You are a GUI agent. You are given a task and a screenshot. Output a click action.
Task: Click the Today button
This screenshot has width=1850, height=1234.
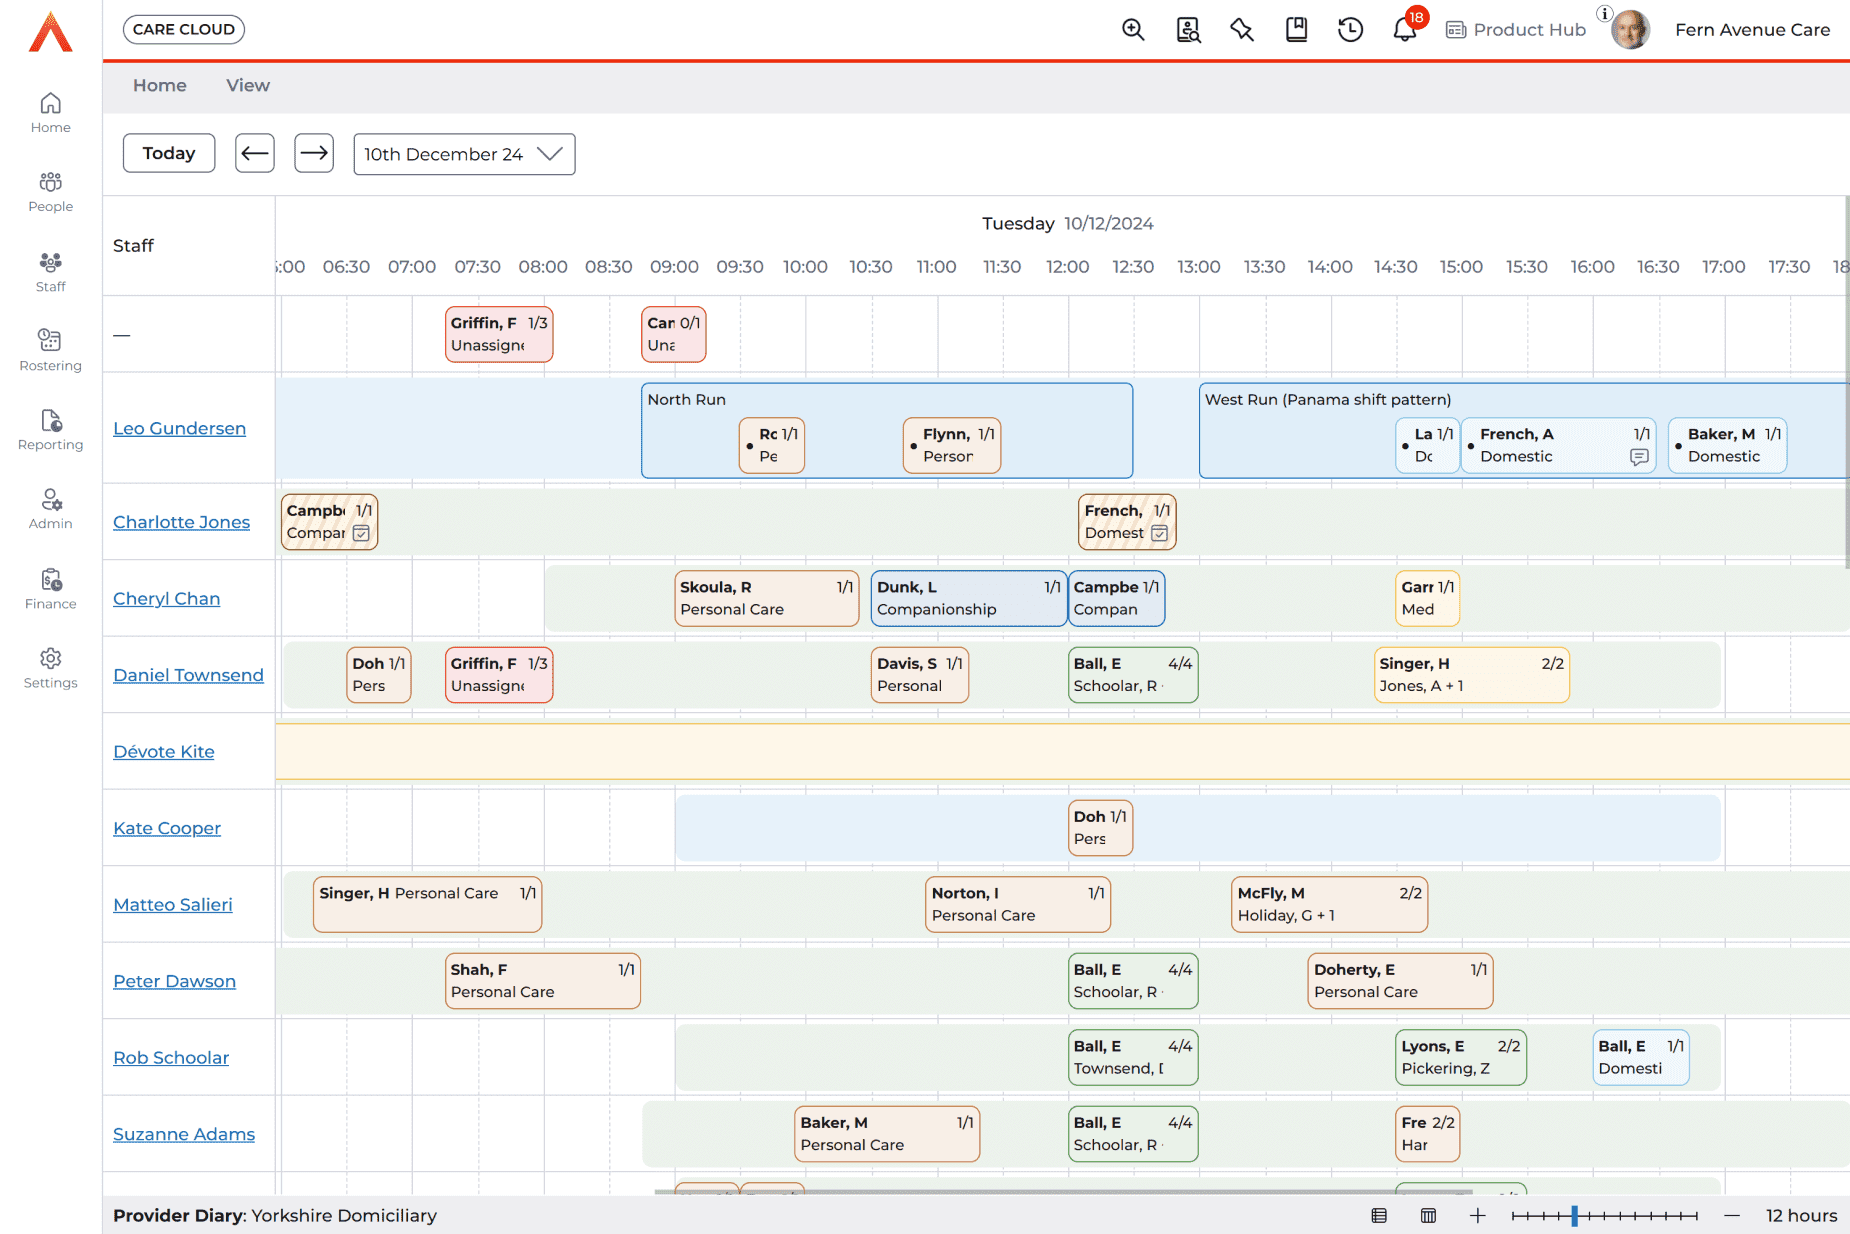pos(169,153)
